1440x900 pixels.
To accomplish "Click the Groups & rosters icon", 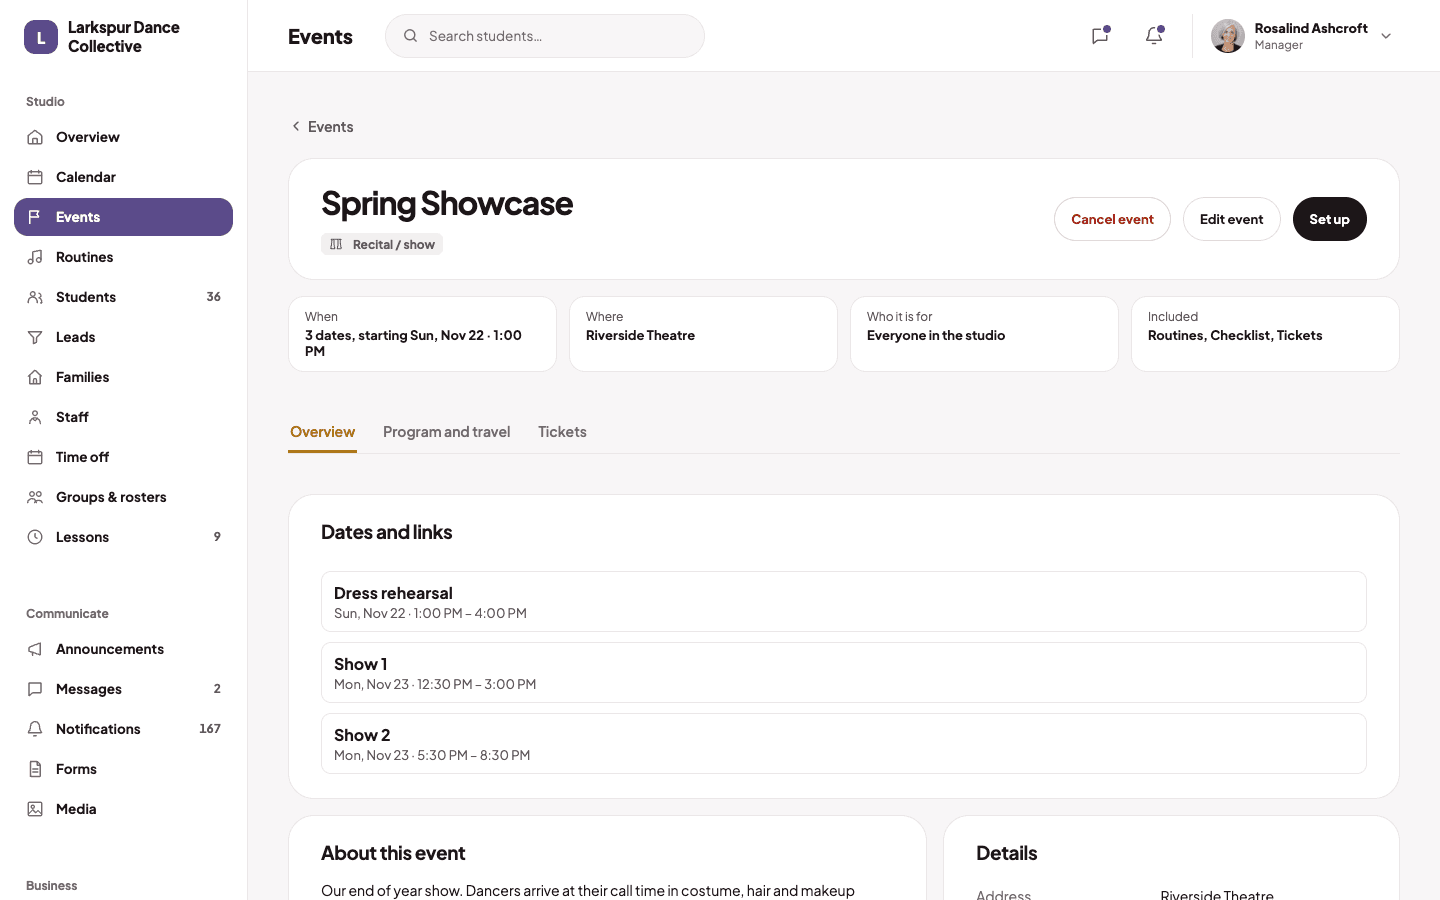I will pyautogui.click(x=35, y=497).
